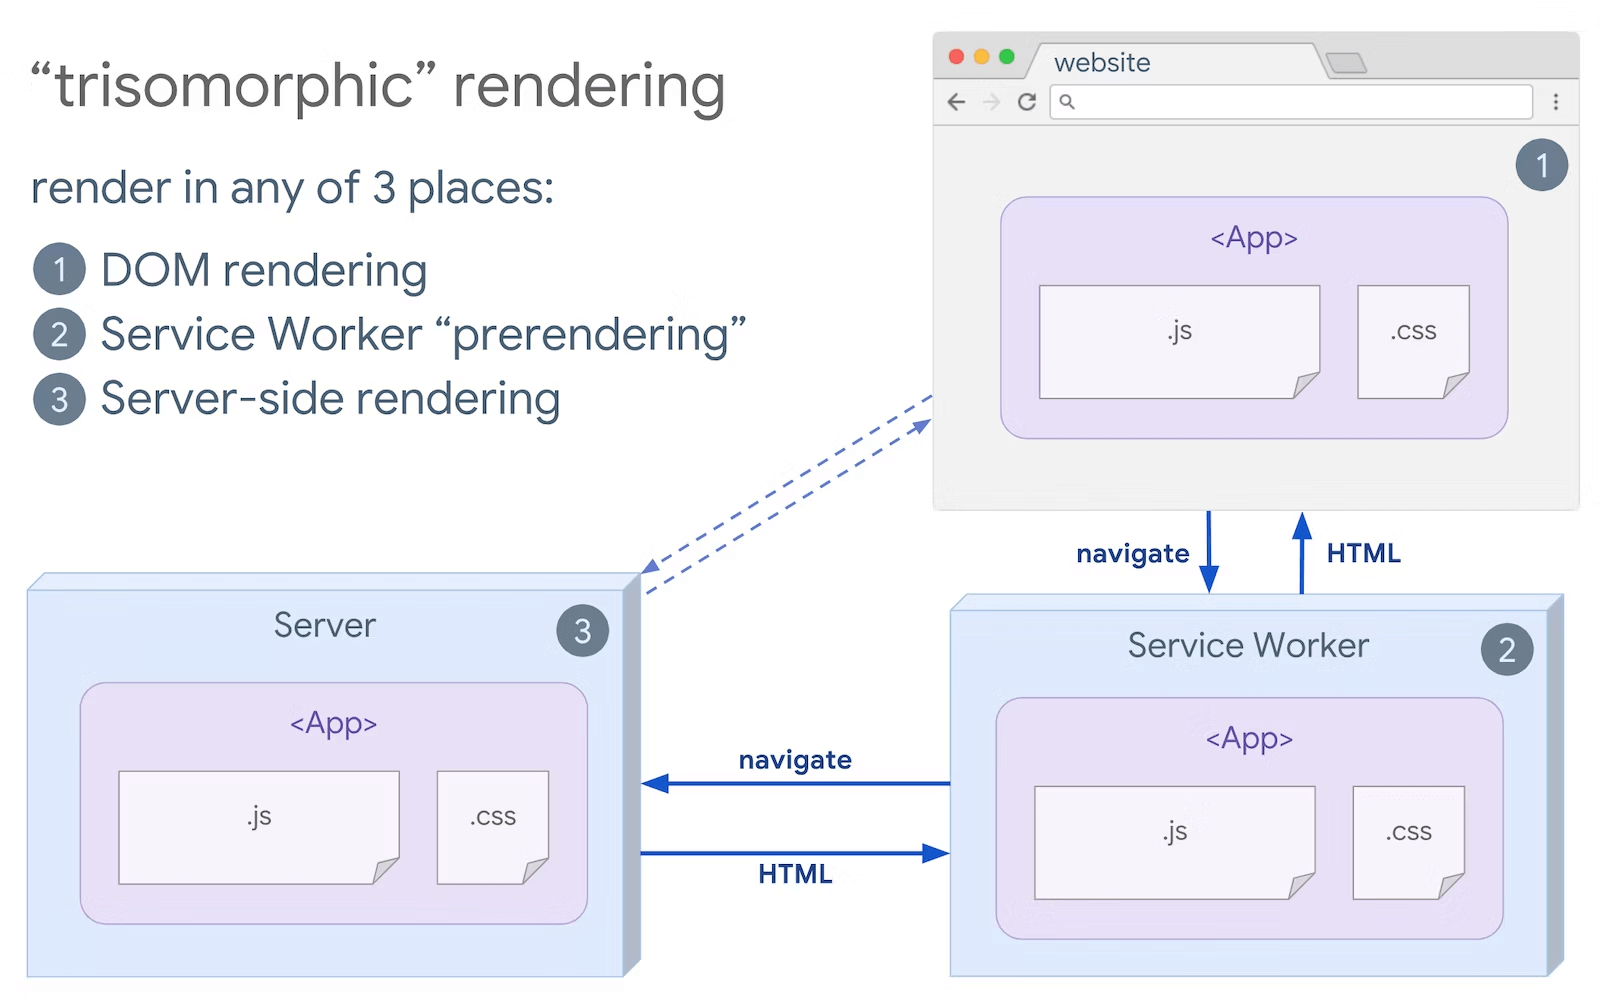Click the number 1 badge in browser window

pos(1541,165)
